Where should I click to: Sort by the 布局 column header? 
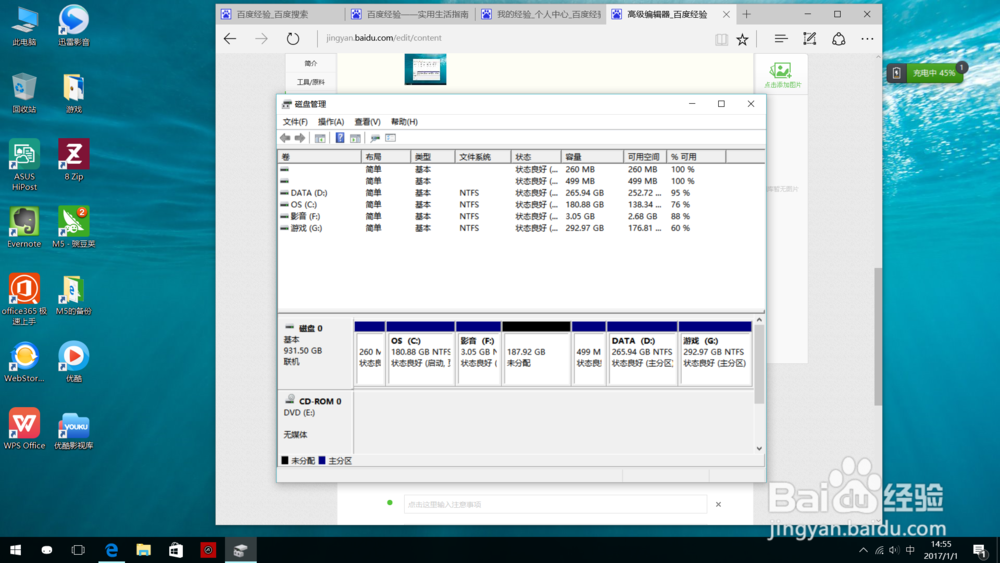pos(386,157)
